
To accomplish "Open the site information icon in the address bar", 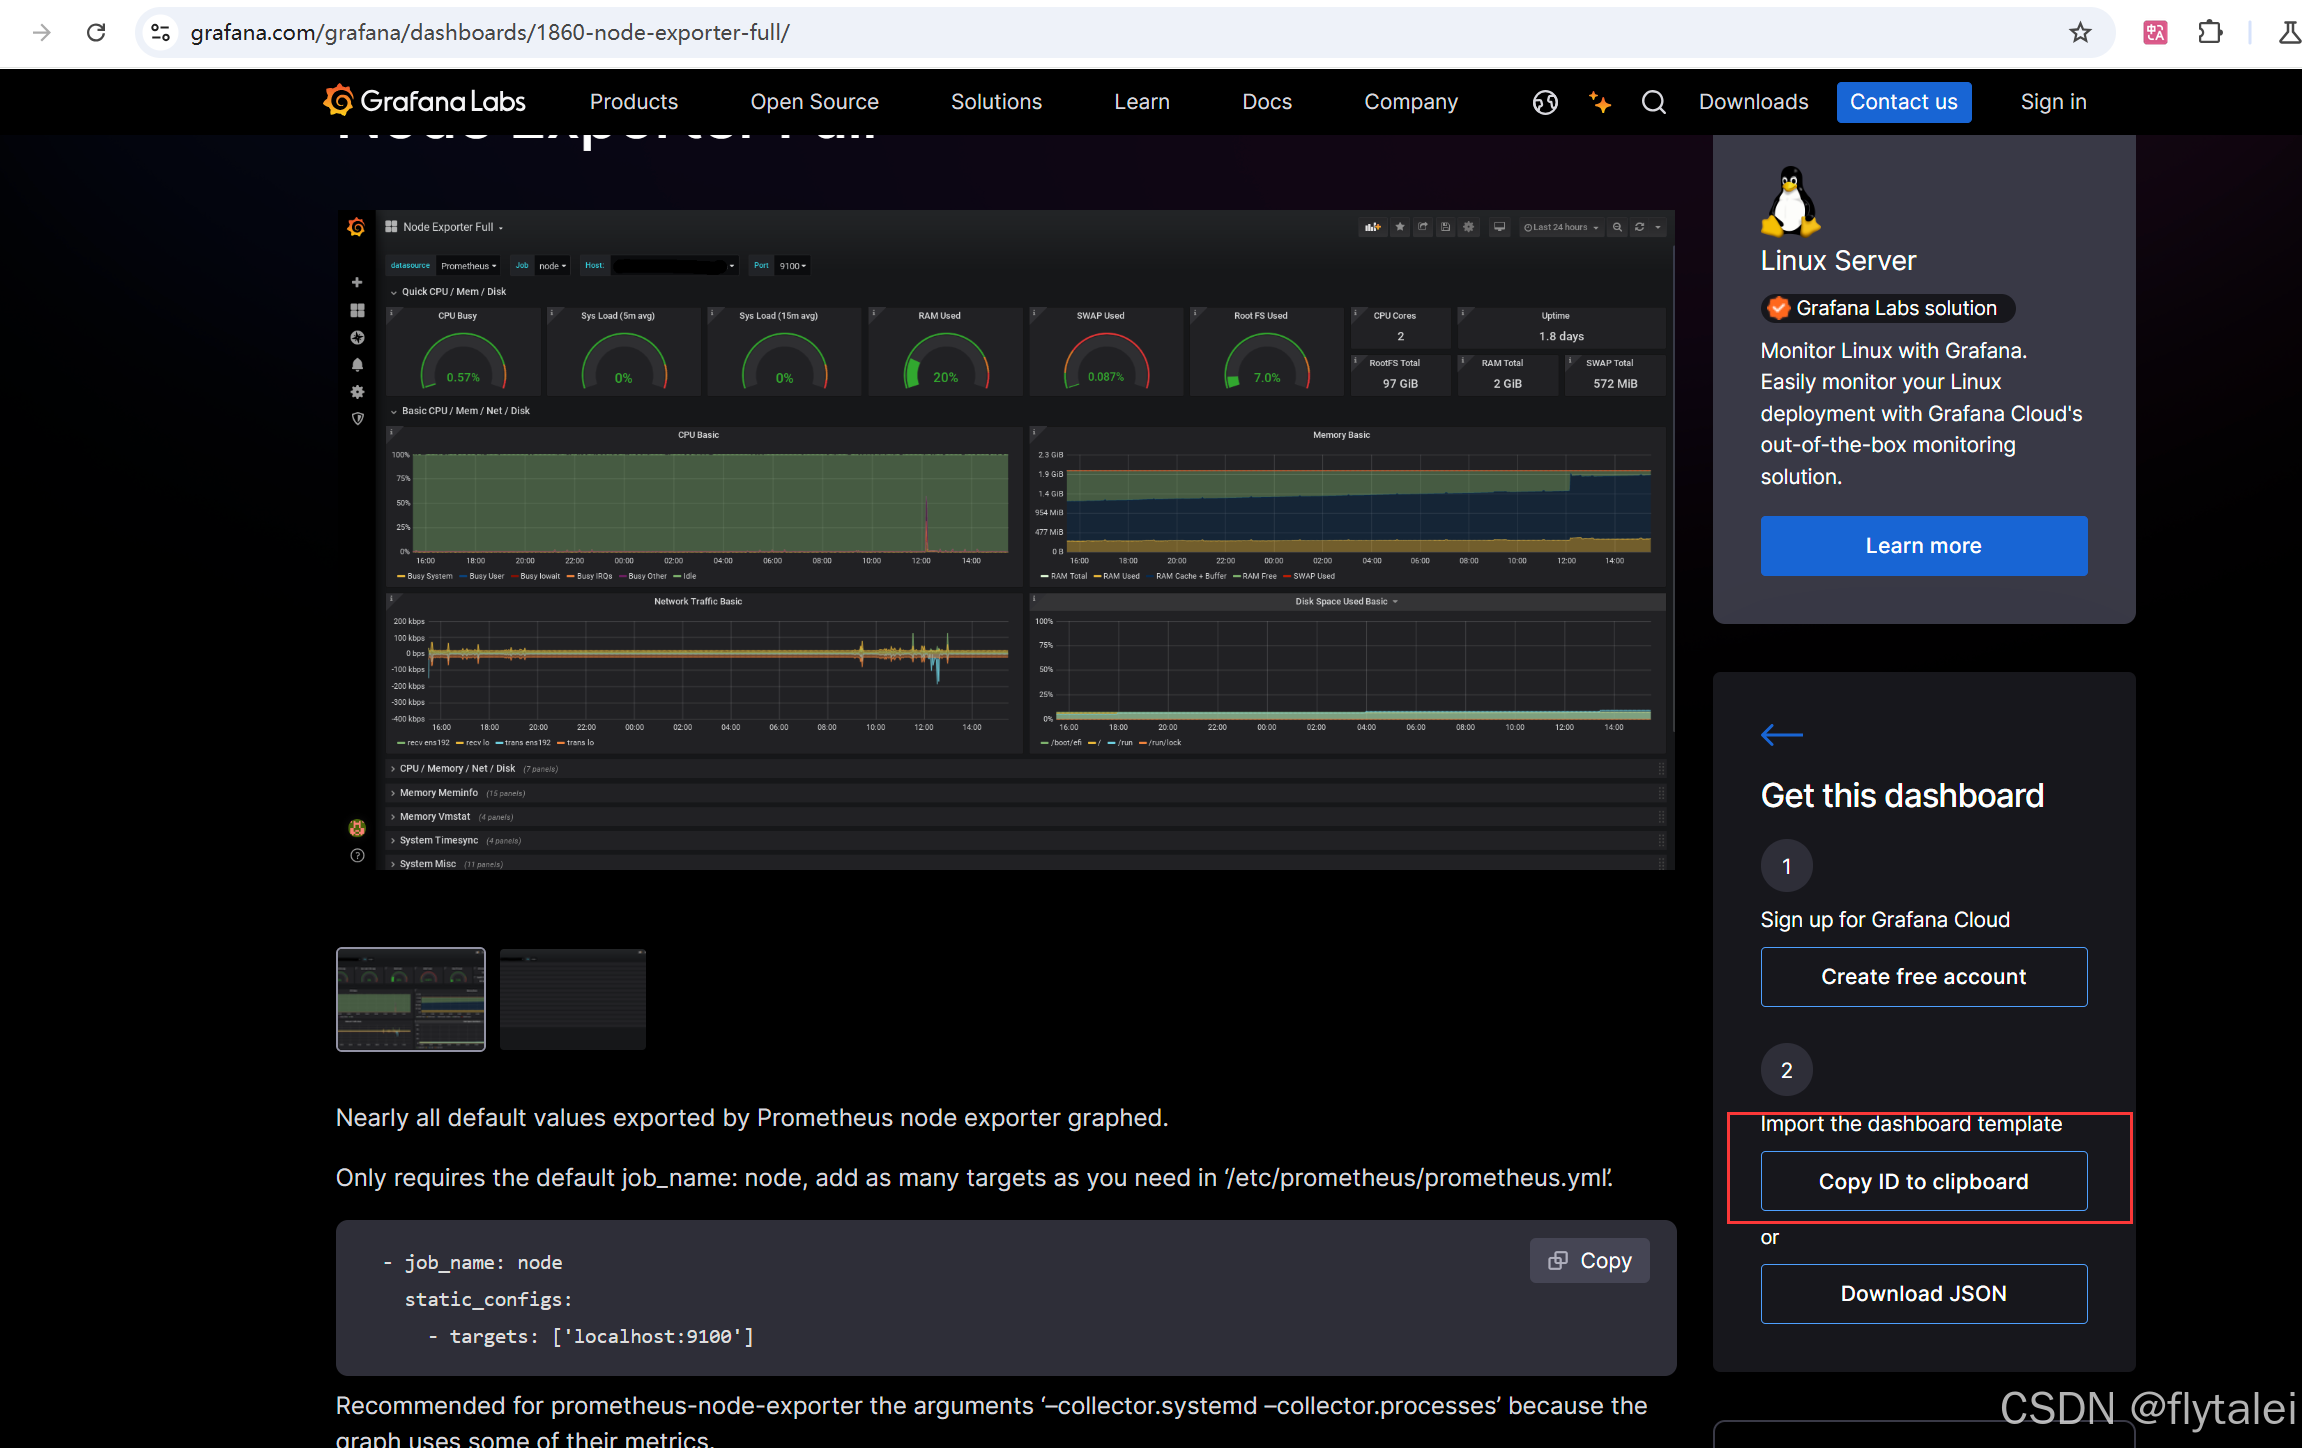I will (x=160, y=33).
